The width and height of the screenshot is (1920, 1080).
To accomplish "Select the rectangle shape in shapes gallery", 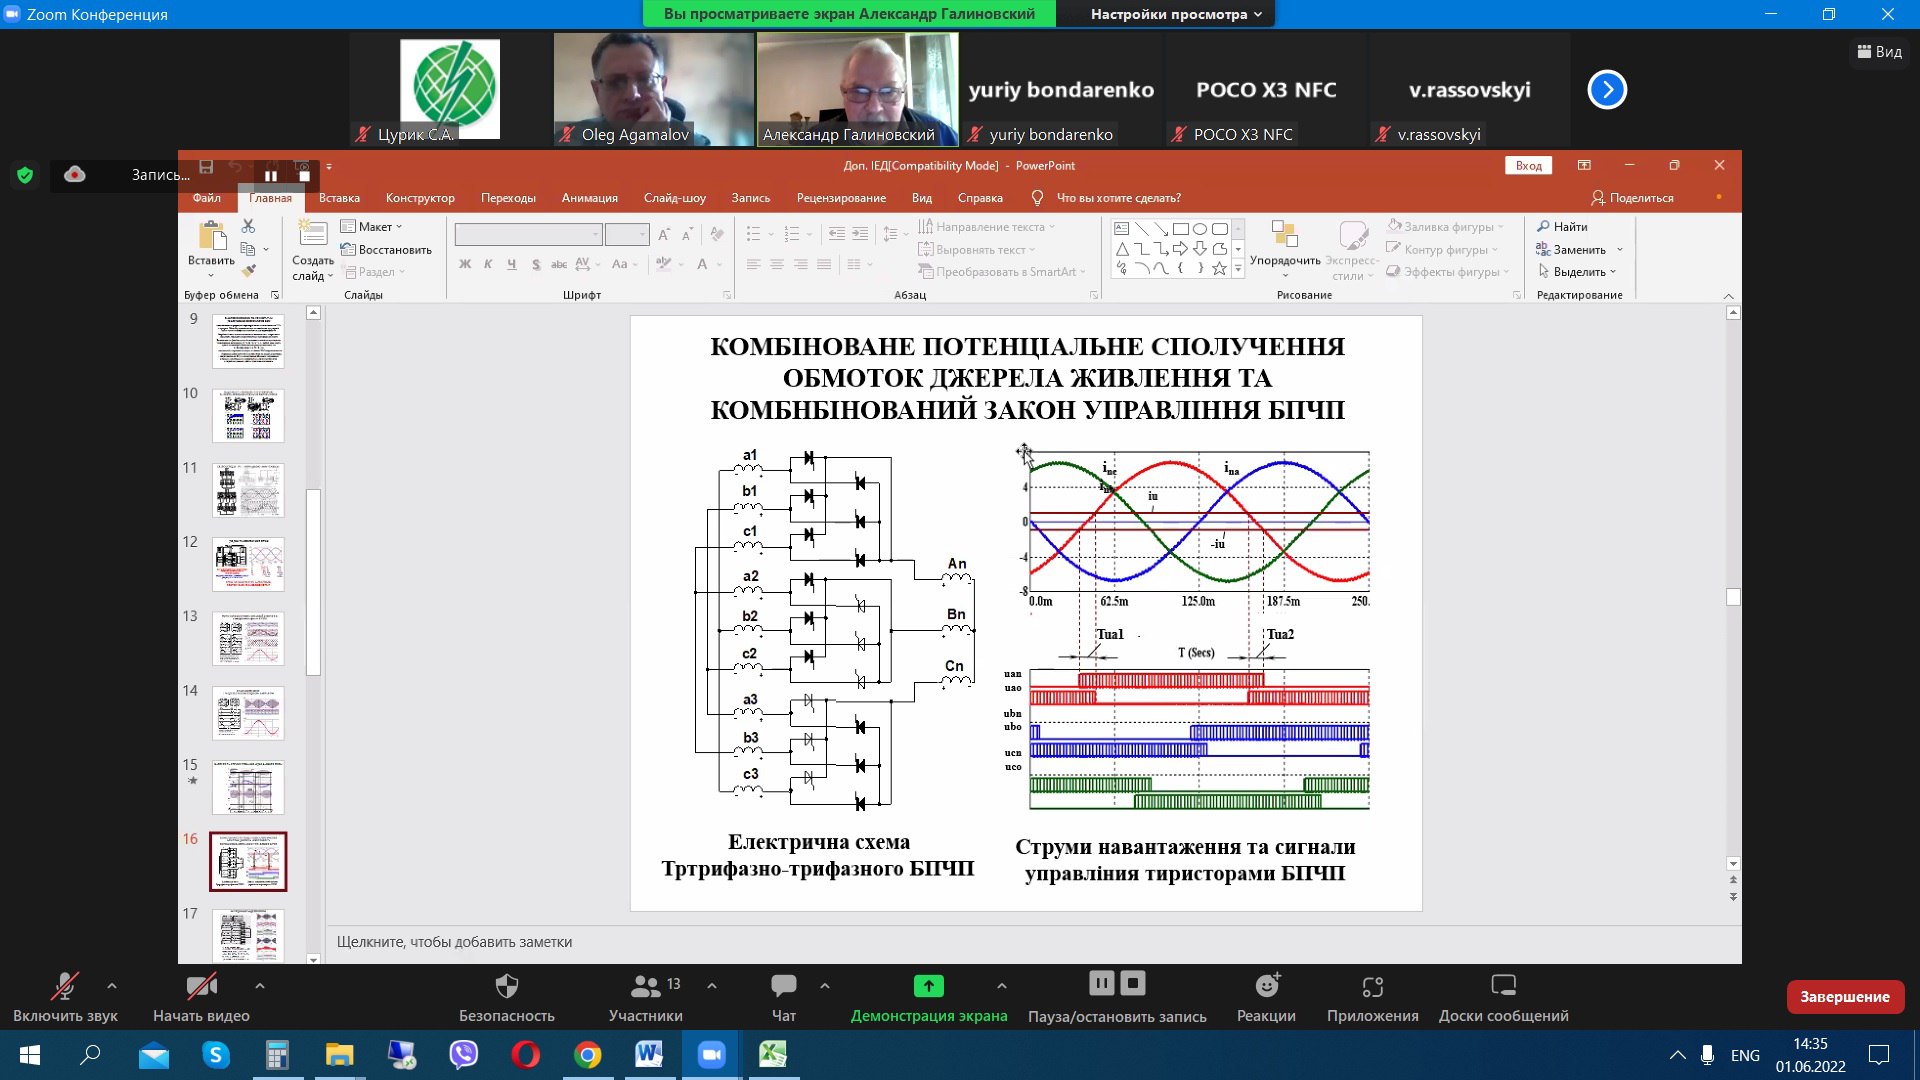I will [x=1181, y=229].
